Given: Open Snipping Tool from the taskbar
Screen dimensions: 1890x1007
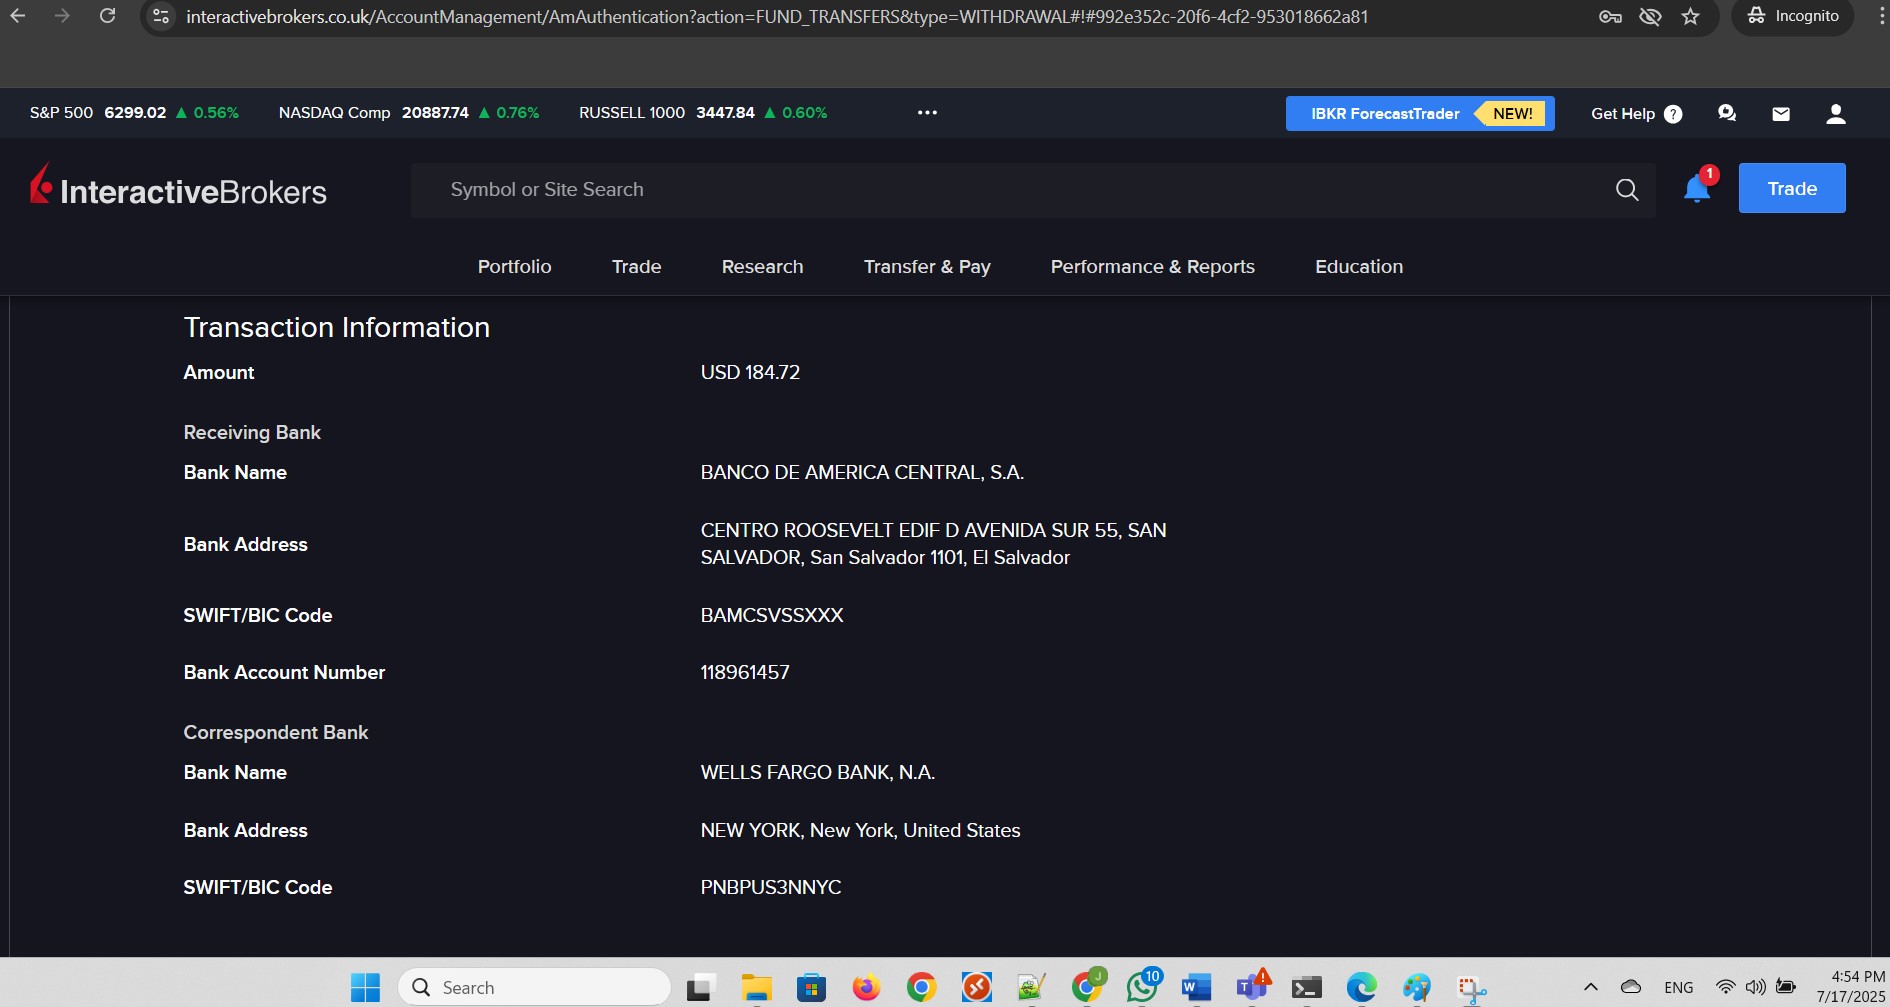Looking at the screenshot, I should tap(1472, 988).
